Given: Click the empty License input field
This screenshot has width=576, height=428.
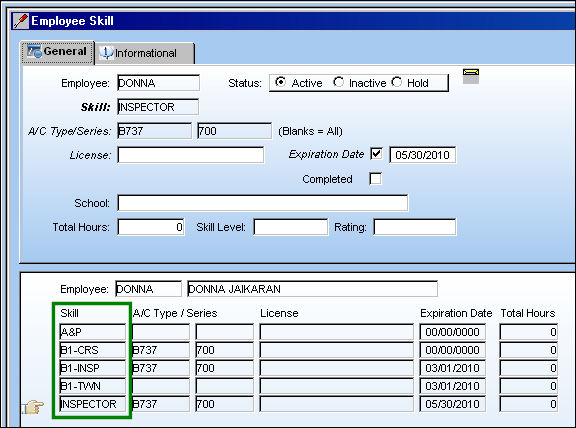Looking at the screenshot, I should click(x=191, y=155).
